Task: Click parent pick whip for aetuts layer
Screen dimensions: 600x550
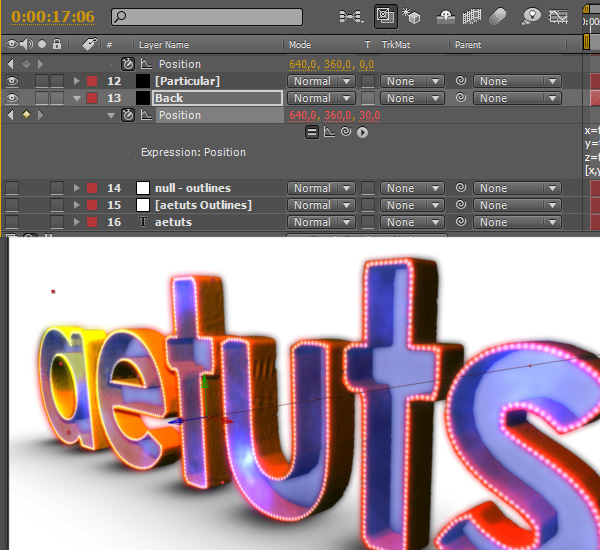Action: (x=461, y=222)
